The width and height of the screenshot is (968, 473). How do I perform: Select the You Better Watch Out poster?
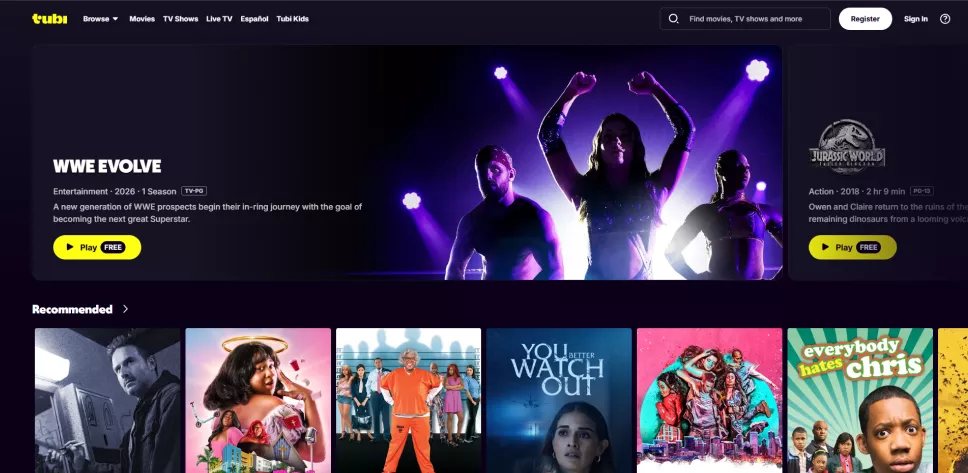(x=558, y=400)
